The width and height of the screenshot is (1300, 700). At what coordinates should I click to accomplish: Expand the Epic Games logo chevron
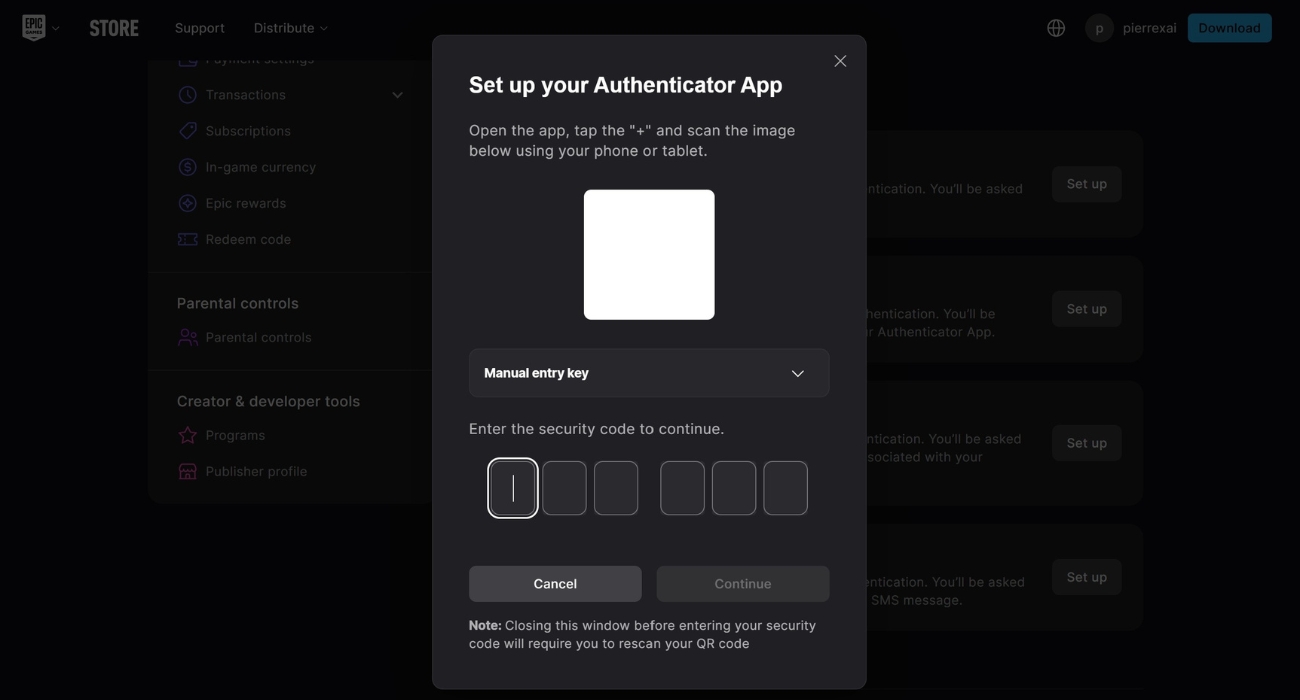pyautogui.click(x=56, y=28)
